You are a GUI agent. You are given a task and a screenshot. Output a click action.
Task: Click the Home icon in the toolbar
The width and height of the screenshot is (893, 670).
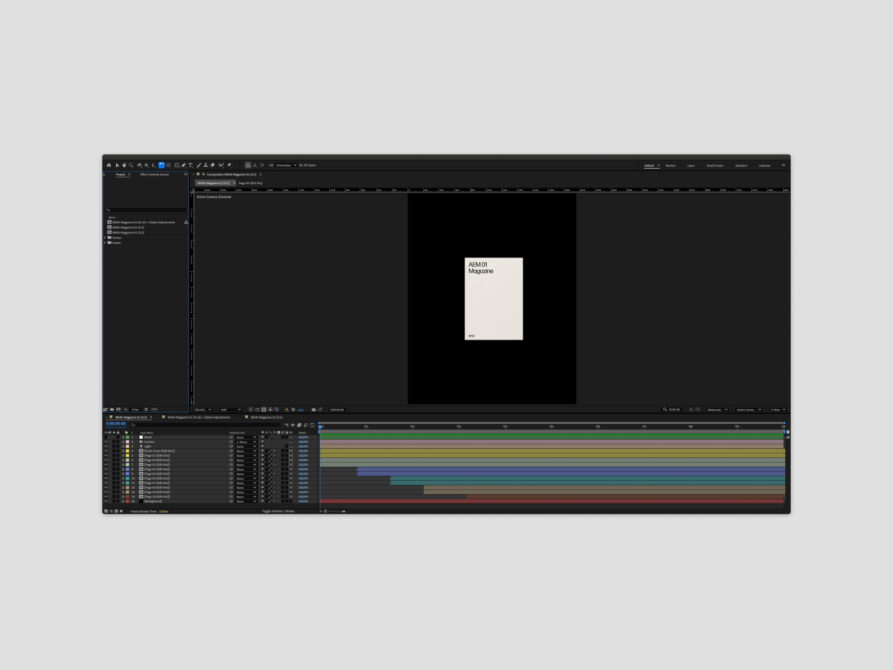tap(109, 165)
